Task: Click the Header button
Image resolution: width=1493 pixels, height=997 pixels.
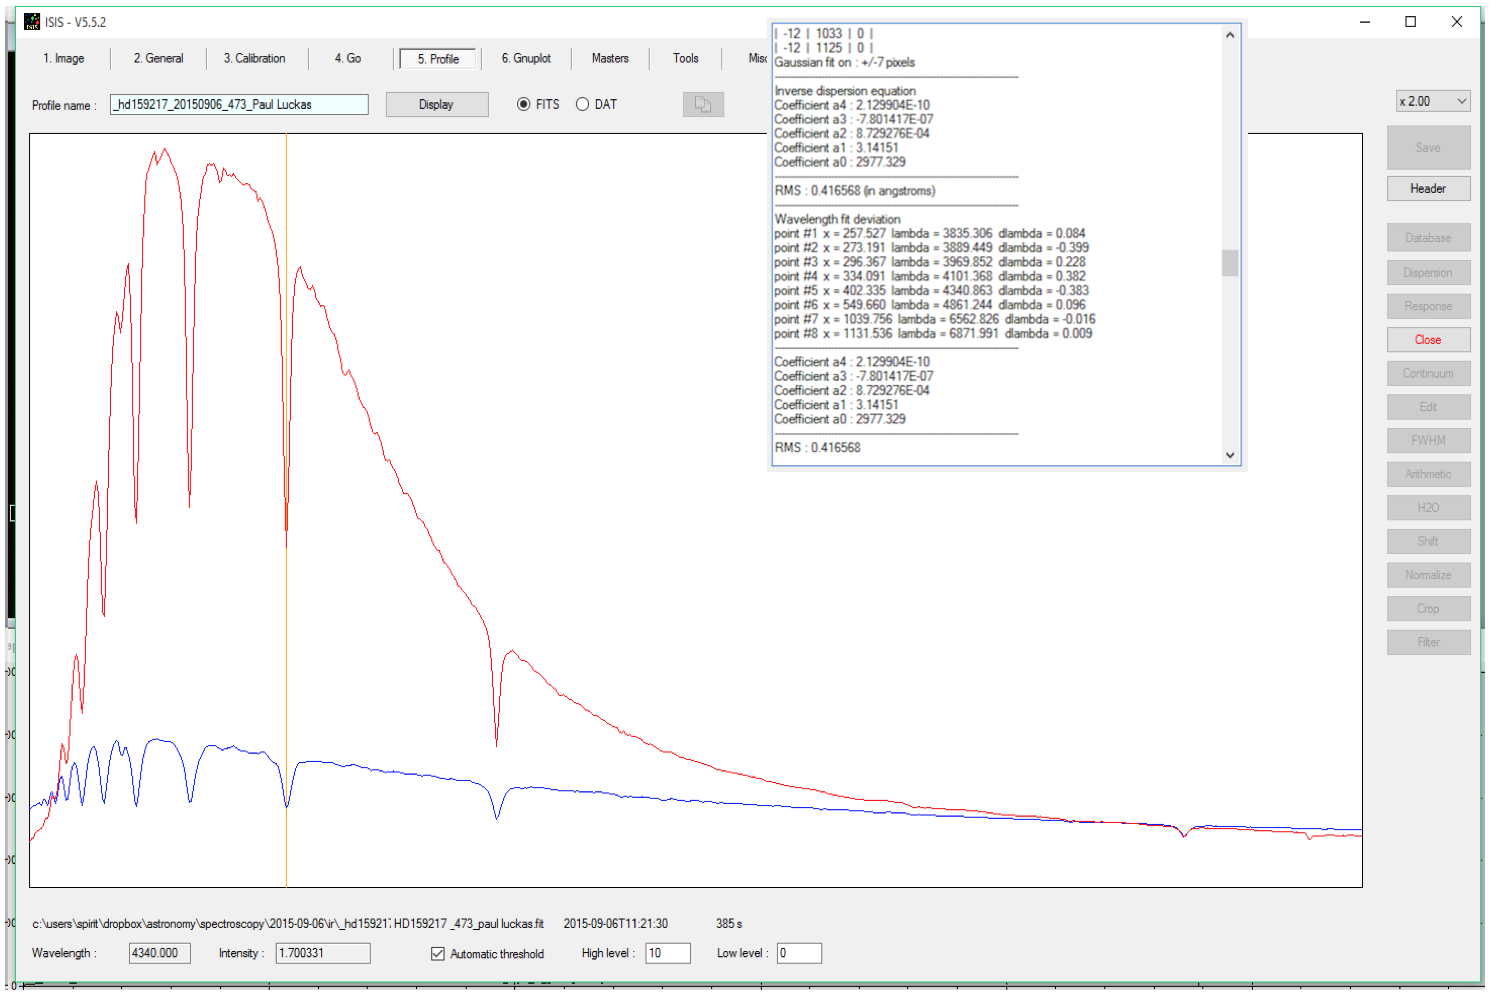Action: (1428, 189)
